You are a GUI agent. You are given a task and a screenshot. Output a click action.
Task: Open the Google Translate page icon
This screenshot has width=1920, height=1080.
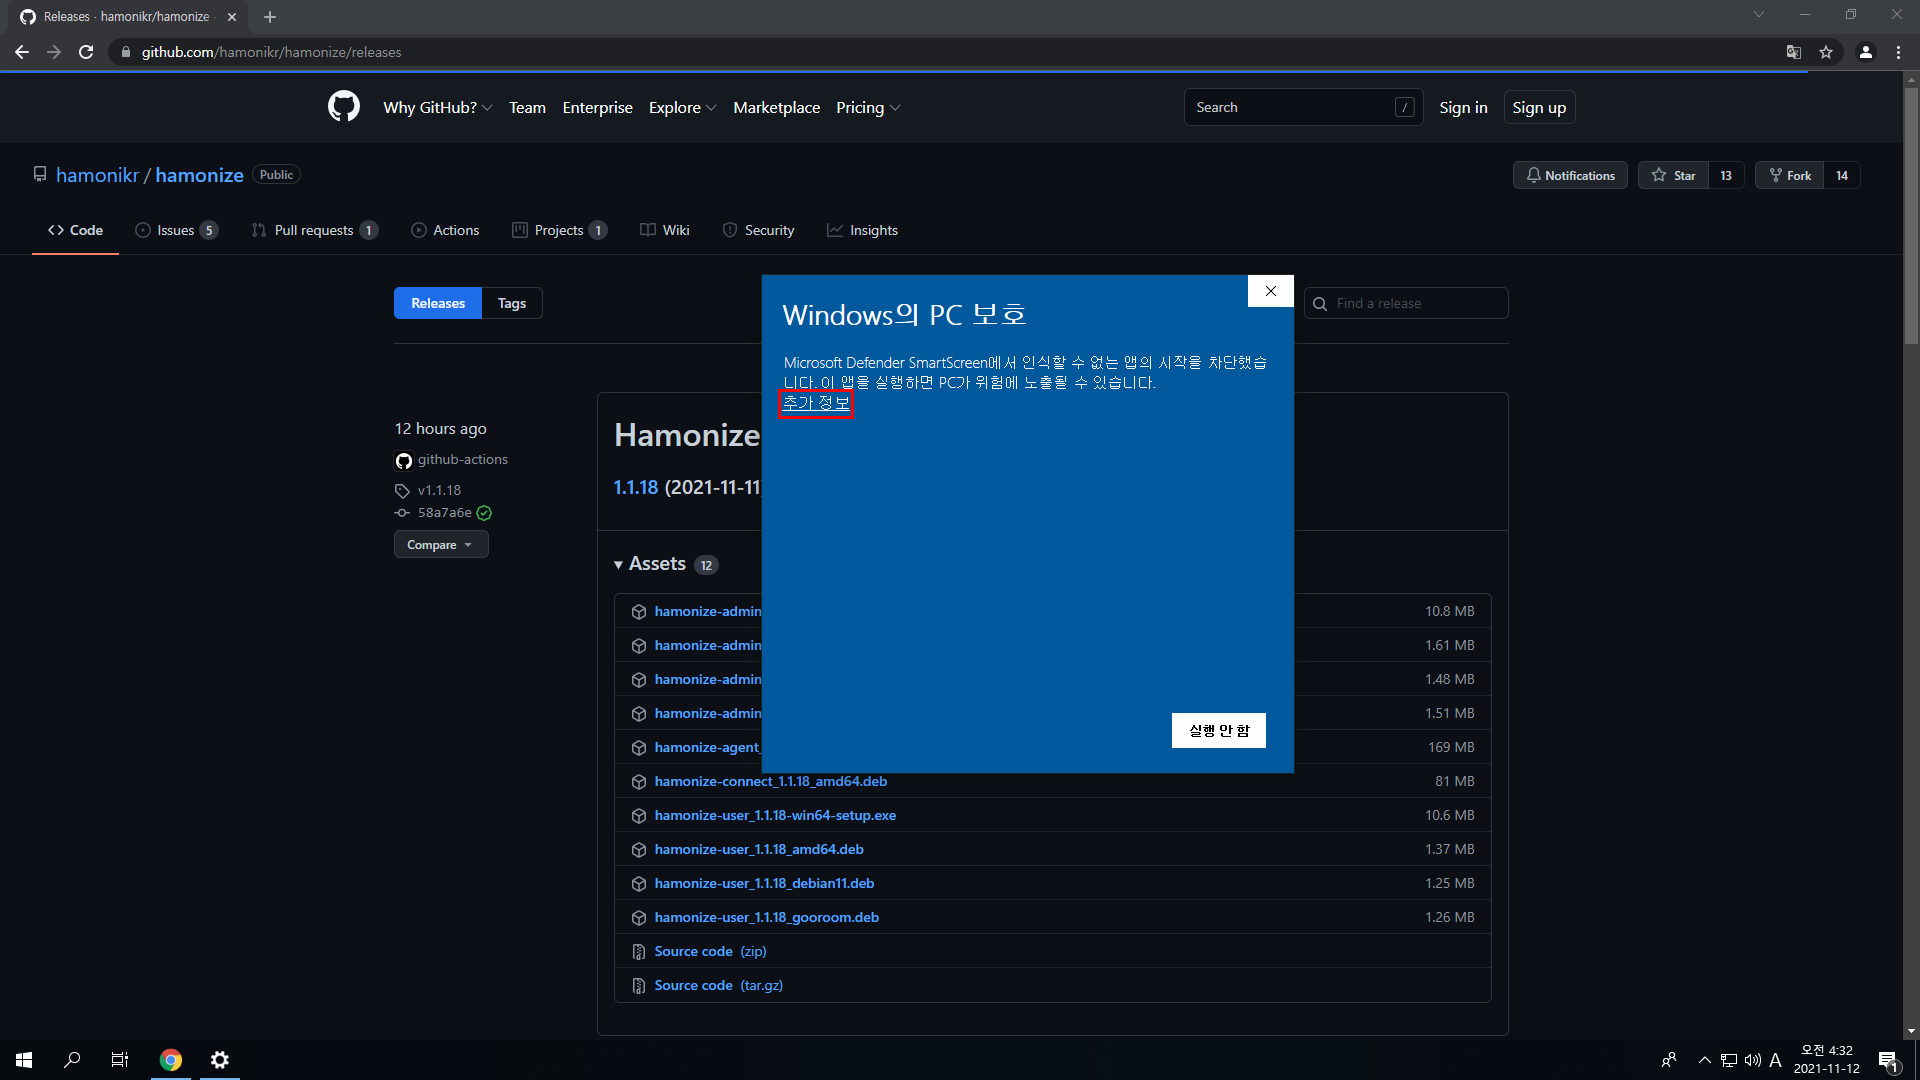click(1794, 52)
